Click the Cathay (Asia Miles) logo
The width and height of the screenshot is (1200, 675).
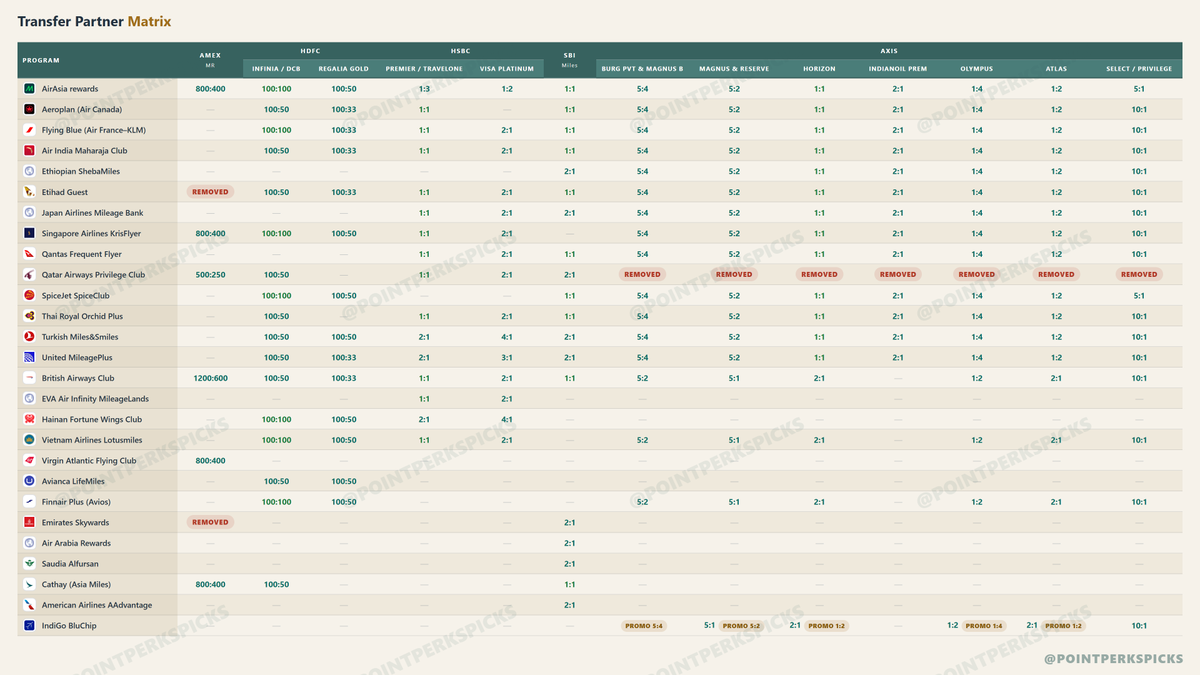click(30, 584)
